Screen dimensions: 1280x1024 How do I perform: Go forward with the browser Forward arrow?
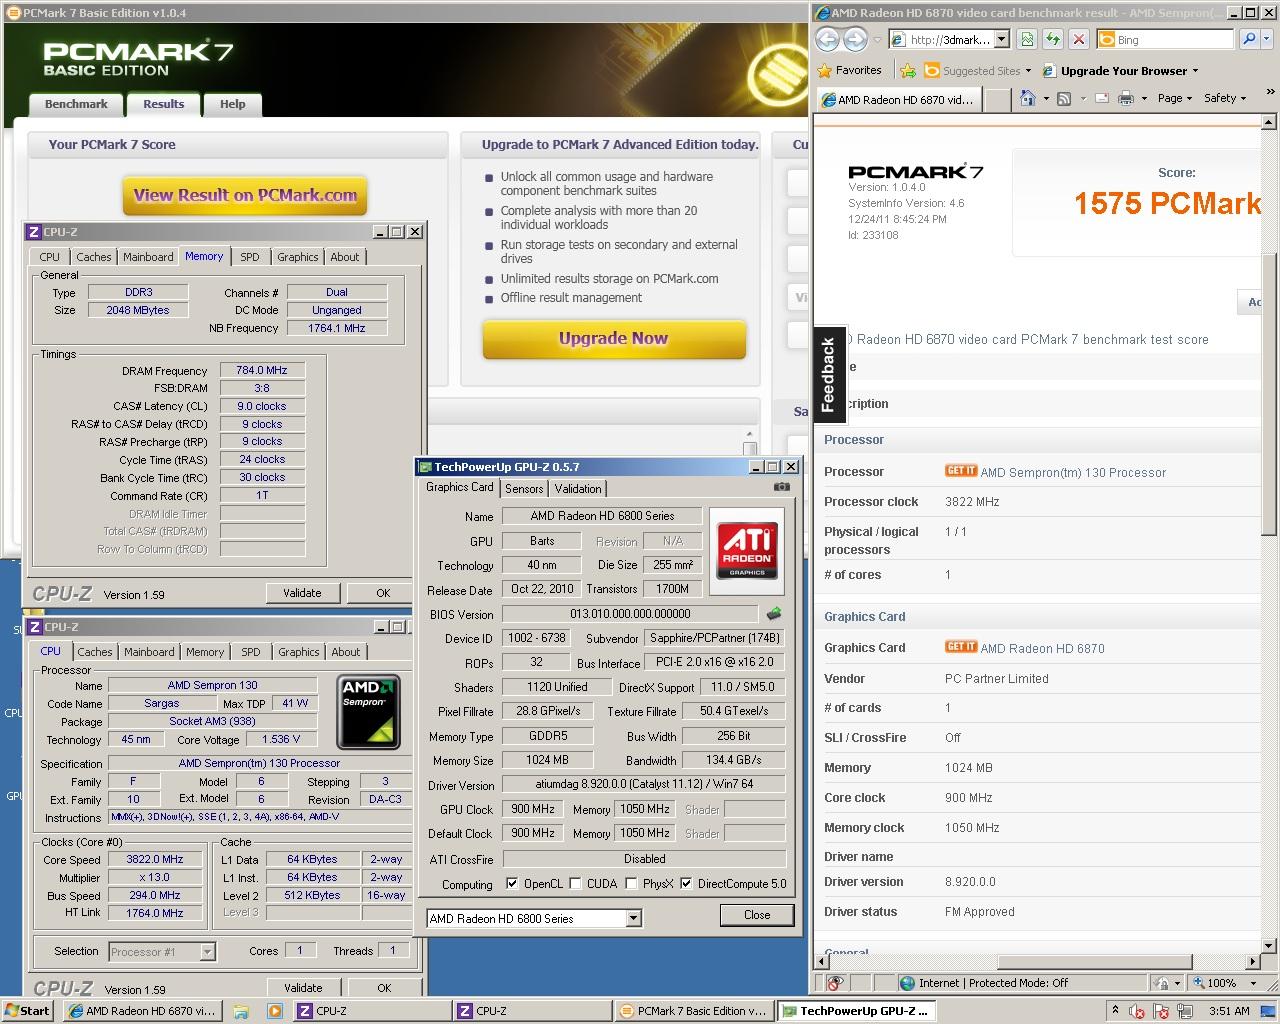(855, 39)
